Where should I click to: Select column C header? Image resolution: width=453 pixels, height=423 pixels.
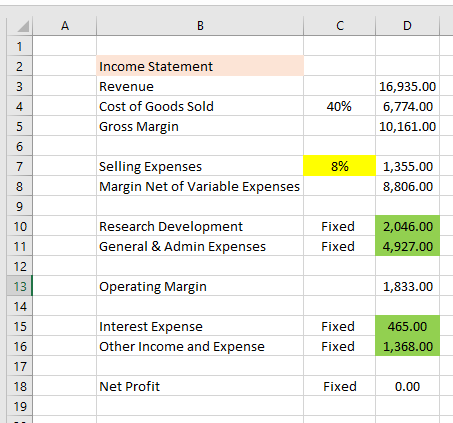point(340,26)
